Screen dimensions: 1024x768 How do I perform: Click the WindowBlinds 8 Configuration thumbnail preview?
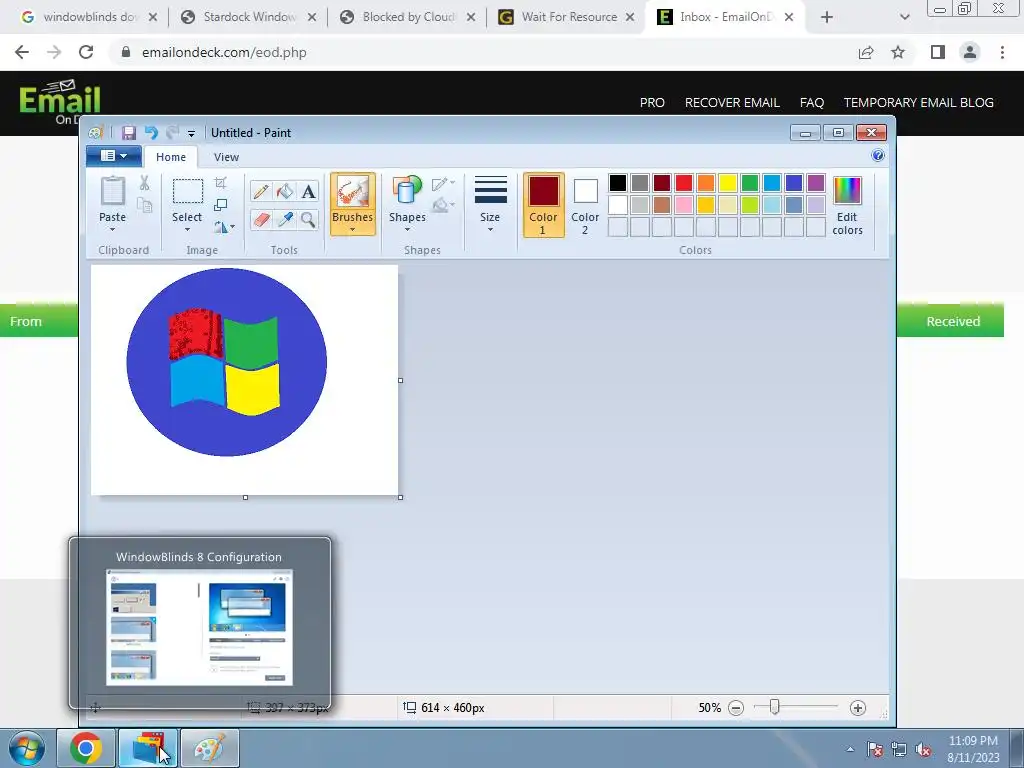(x=199, y=628)
